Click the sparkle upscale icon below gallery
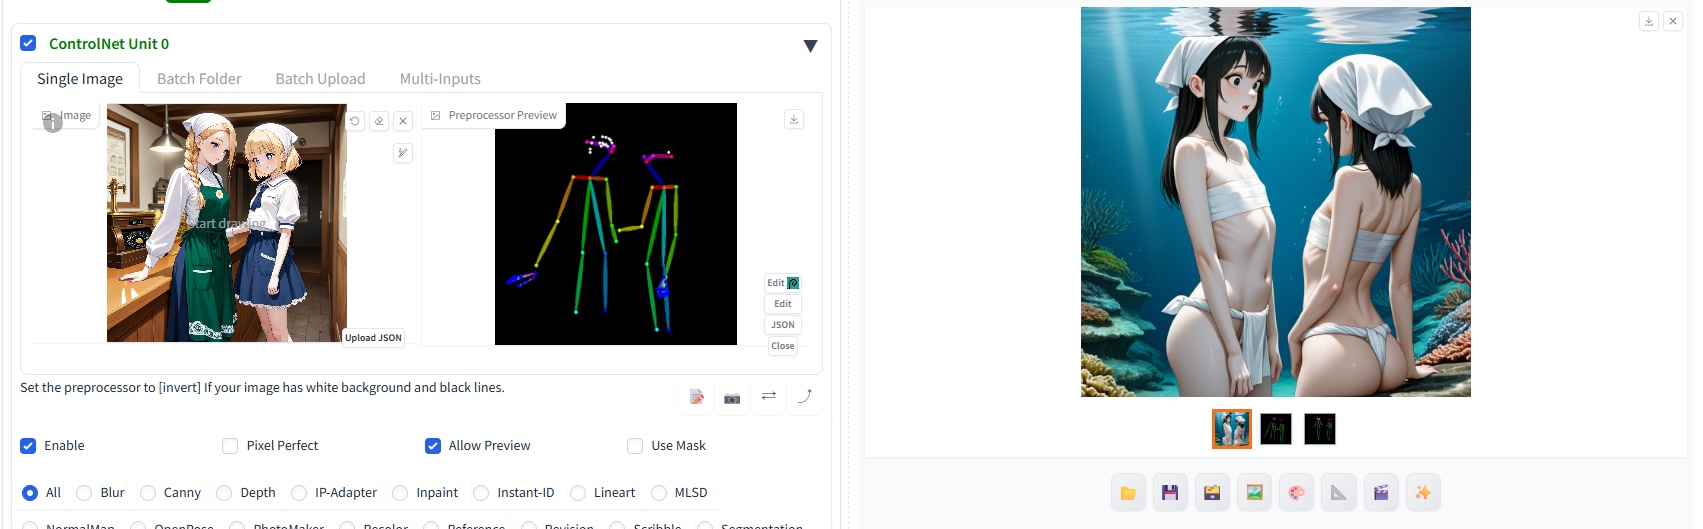Image resolution: width=1703 pixels, height=529 pixels. click(x=1423, y=492)
